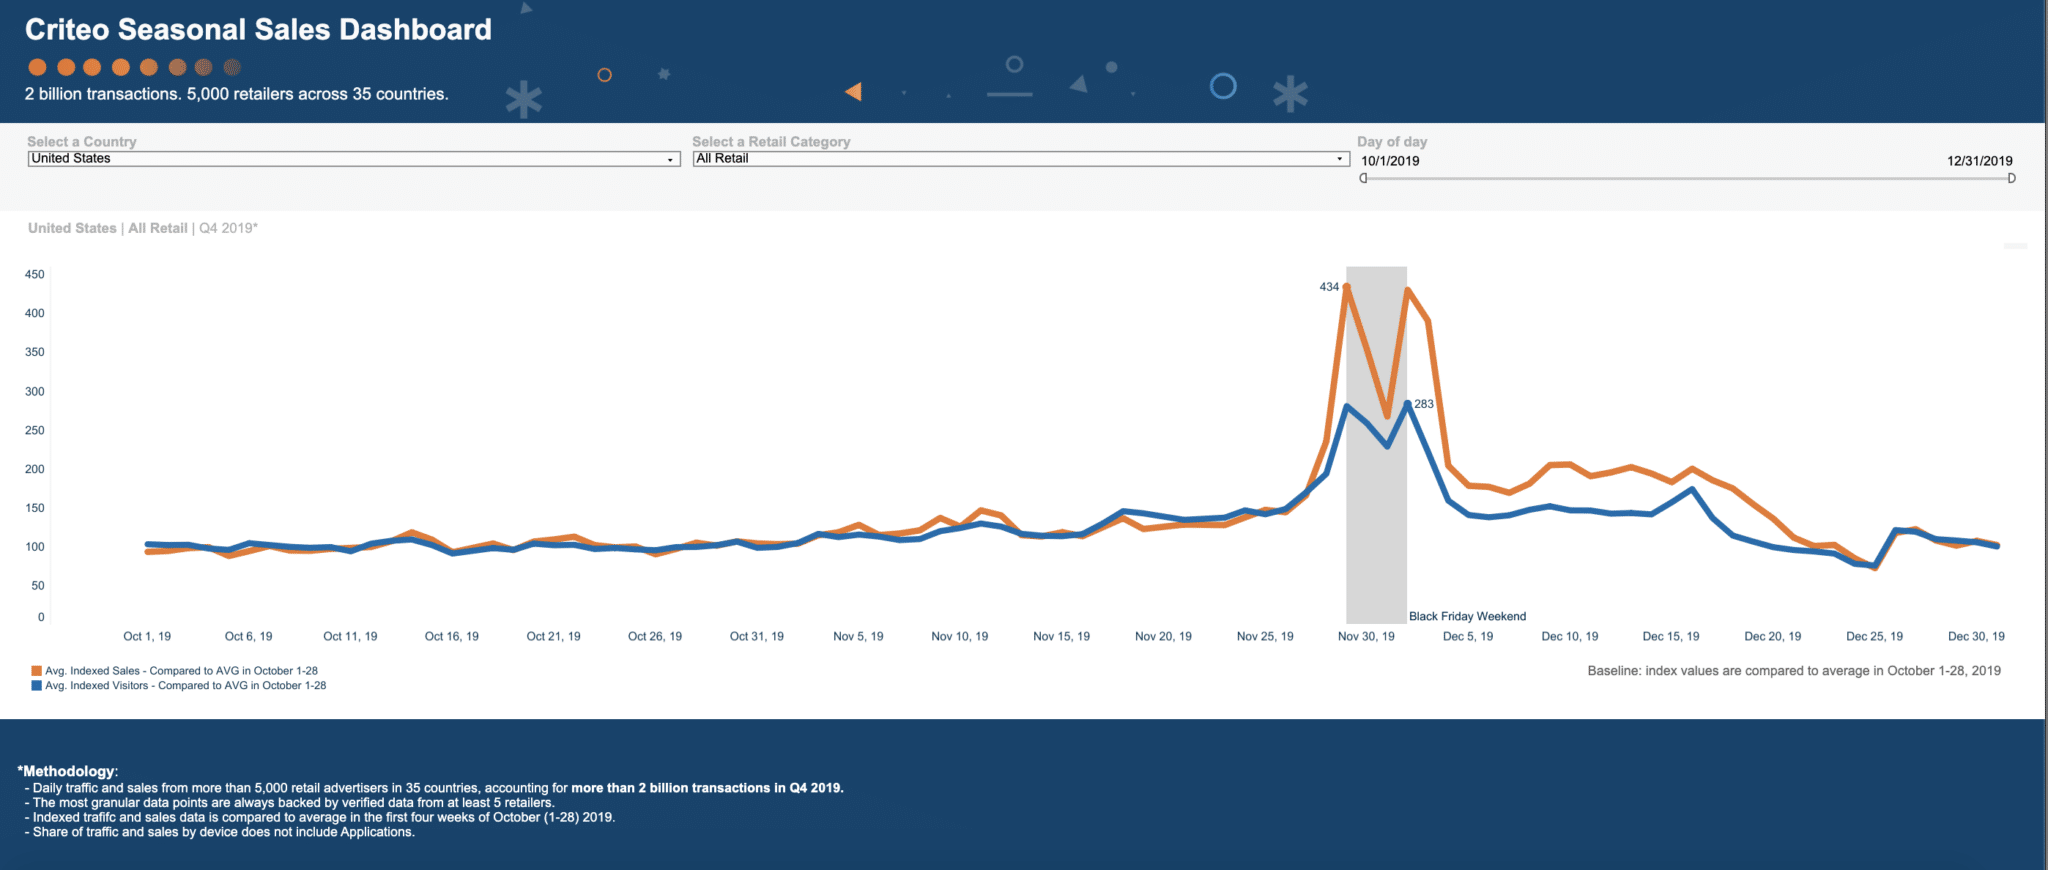Click the Dec 15, 19 axis label
The height and width of the screenshot is (870, 2048).
1670,636
